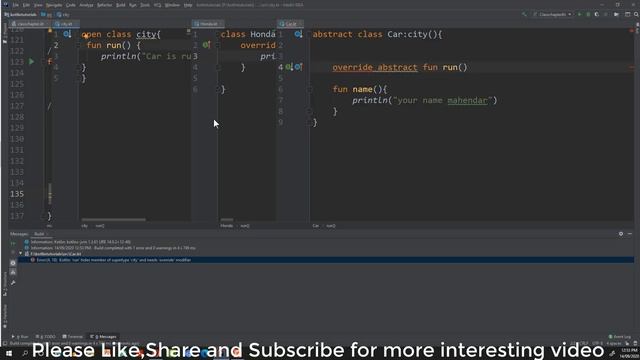This screenshot has height=360, width=640.
Task: Open the Build menu
Action: coord(120,5)
